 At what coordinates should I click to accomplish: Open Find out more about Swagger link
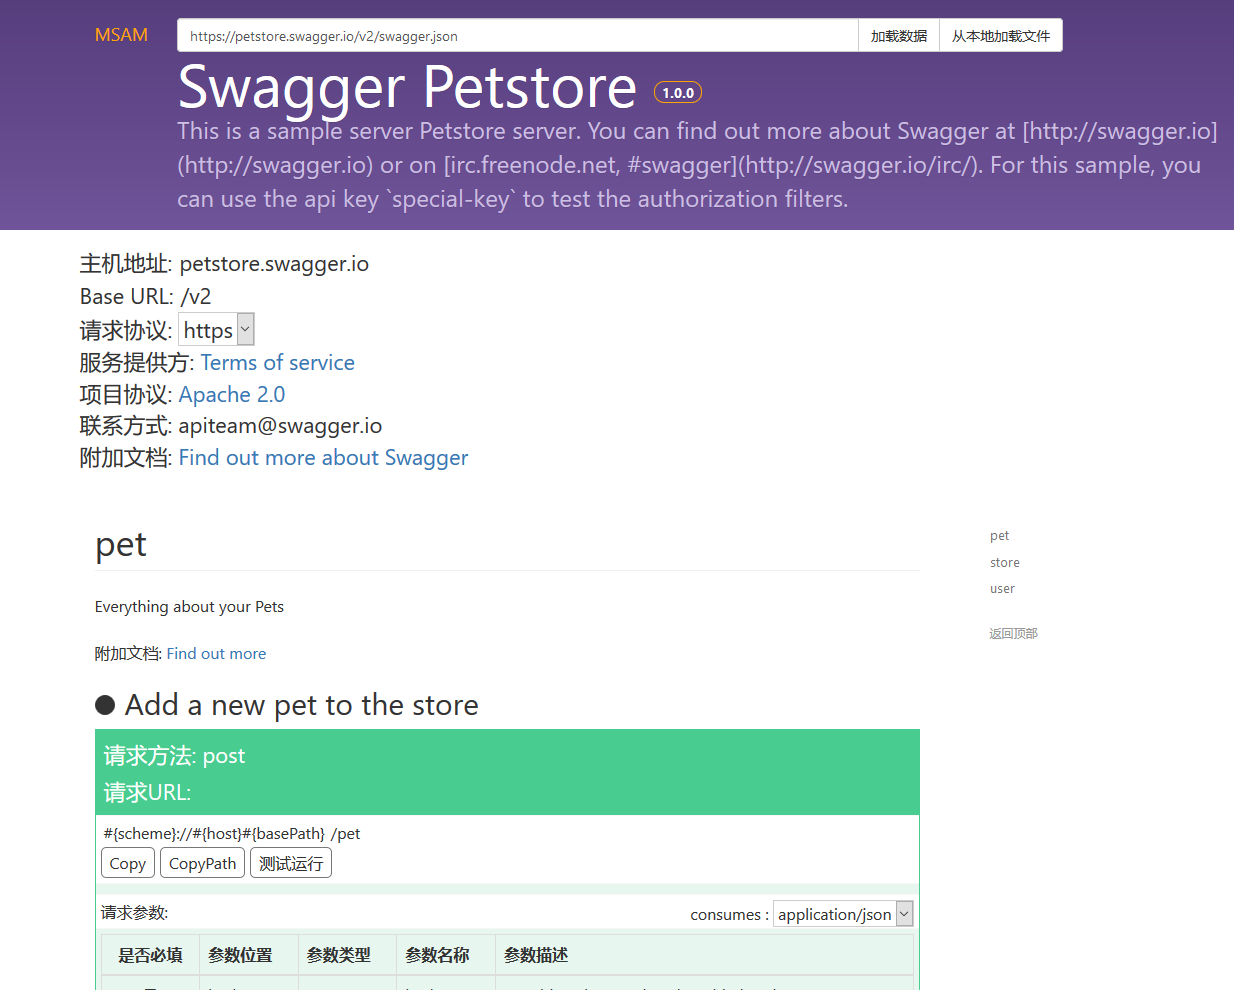[323, 457]
